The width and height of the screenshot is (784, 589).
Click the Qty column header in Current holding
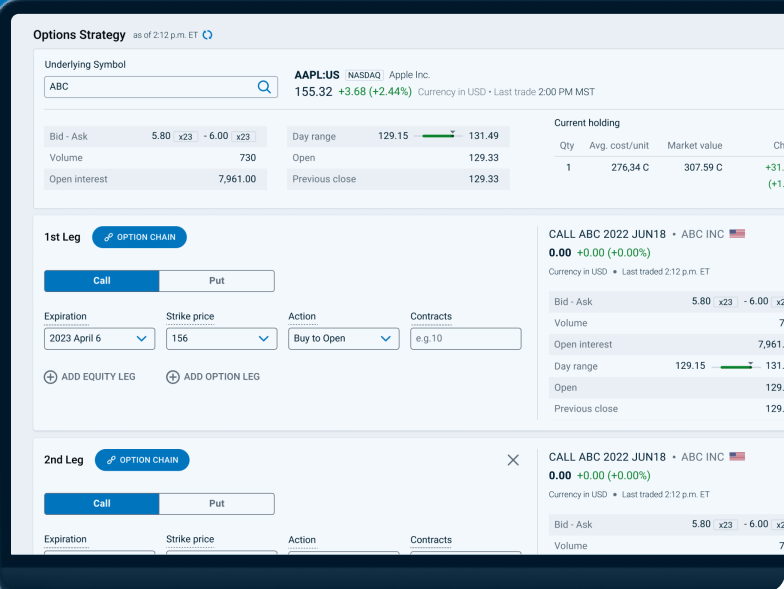coord(566,146)
